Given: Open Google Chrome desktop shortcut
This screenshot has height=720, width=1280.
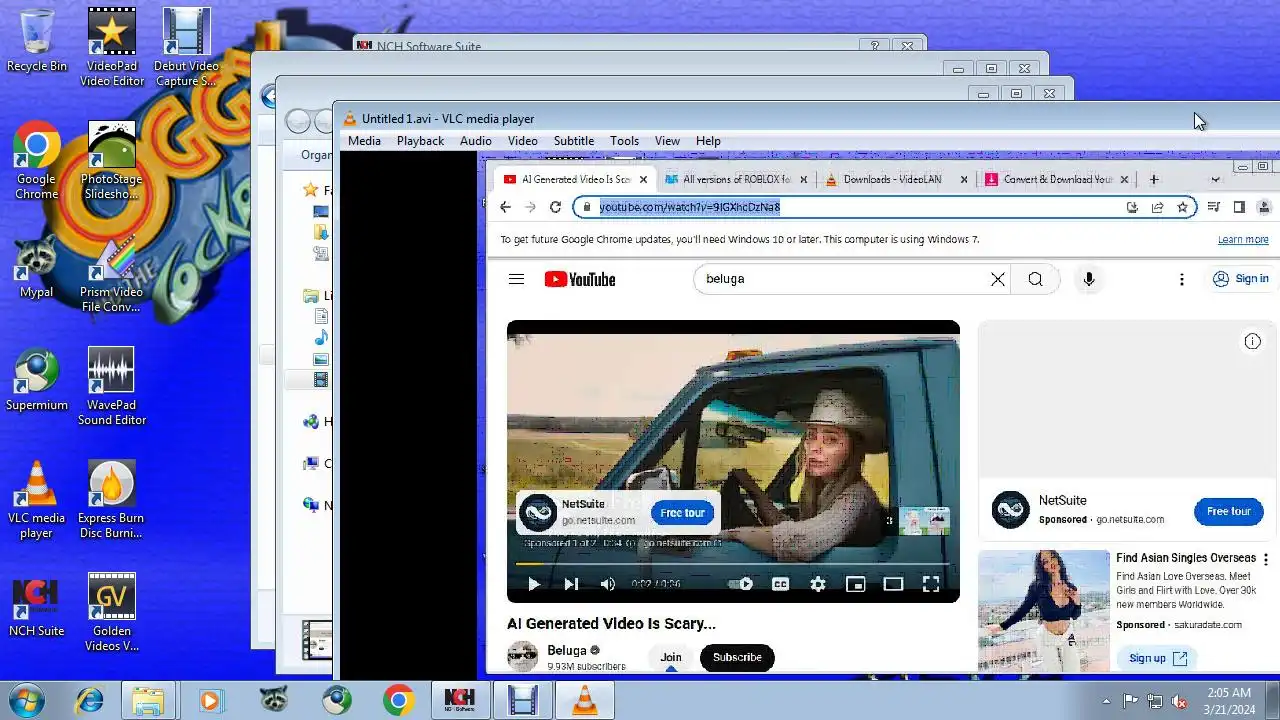Looking at the screenshot, I should [37, 161].
